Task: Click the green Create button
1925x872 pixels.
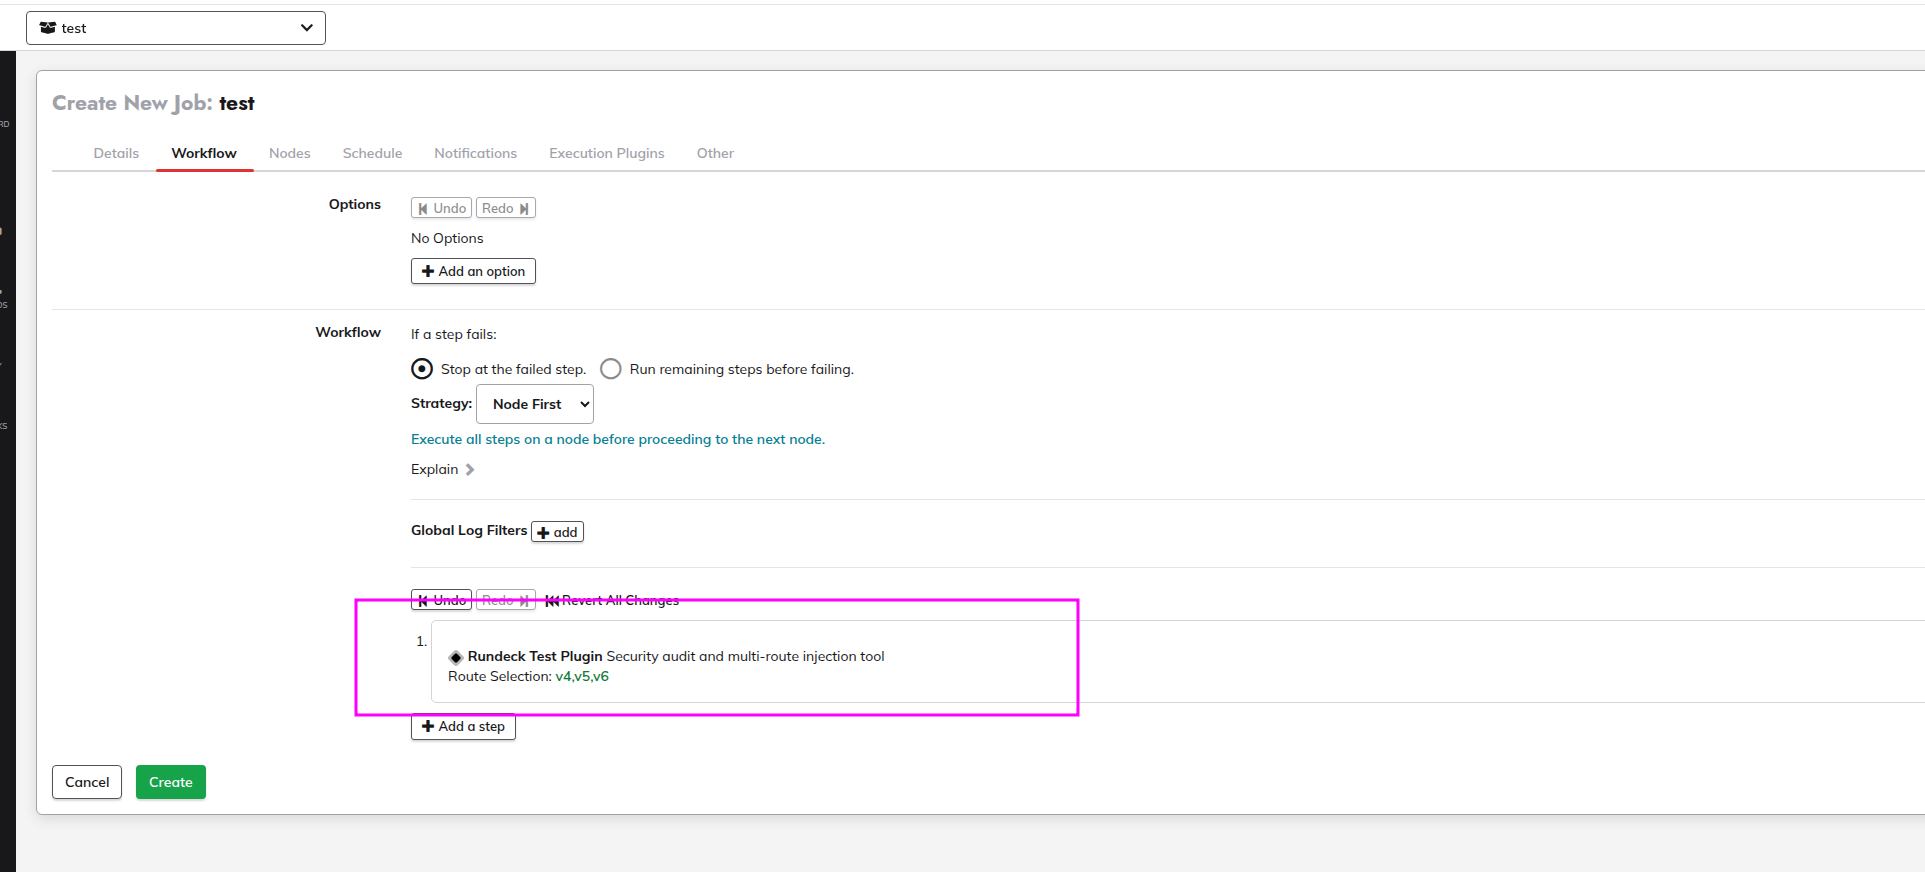Action: (x=171, y=782)
